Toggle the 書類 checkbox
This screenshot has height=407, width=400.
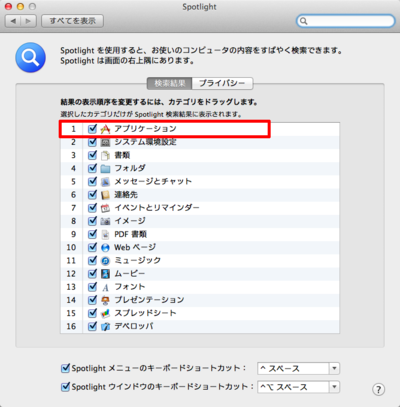coord(92,155)
